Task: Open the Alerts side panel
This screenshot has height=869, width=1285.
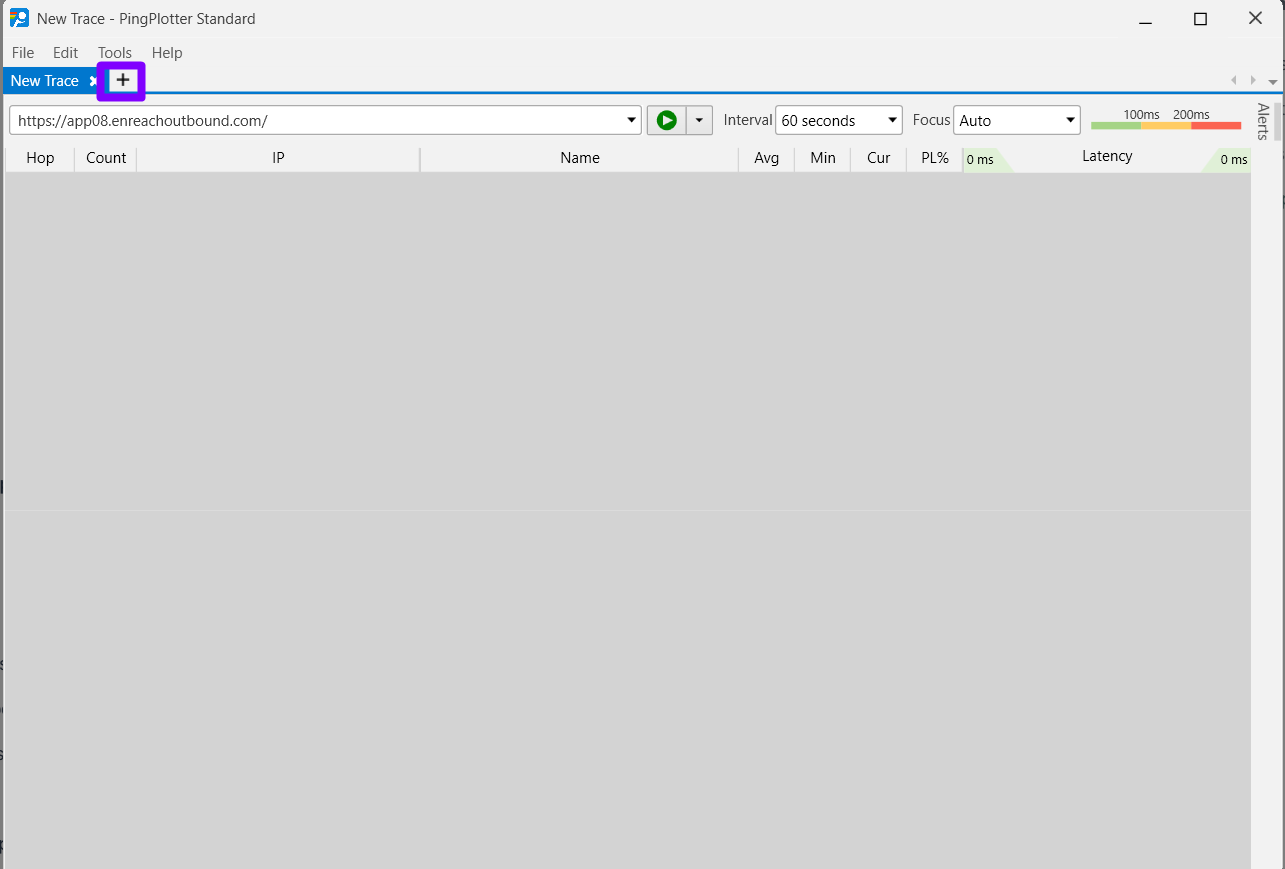Action: (x=1264, y=121)
